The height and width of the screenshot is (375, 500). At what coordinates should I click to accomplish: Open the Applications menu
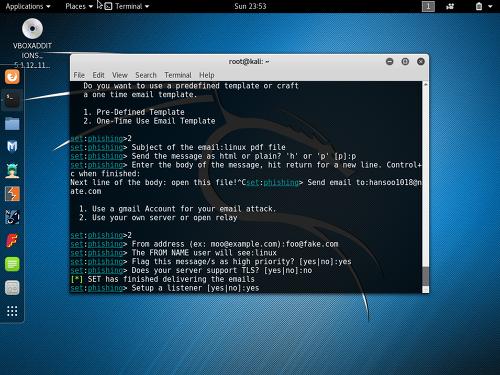[x=28, y=6]
